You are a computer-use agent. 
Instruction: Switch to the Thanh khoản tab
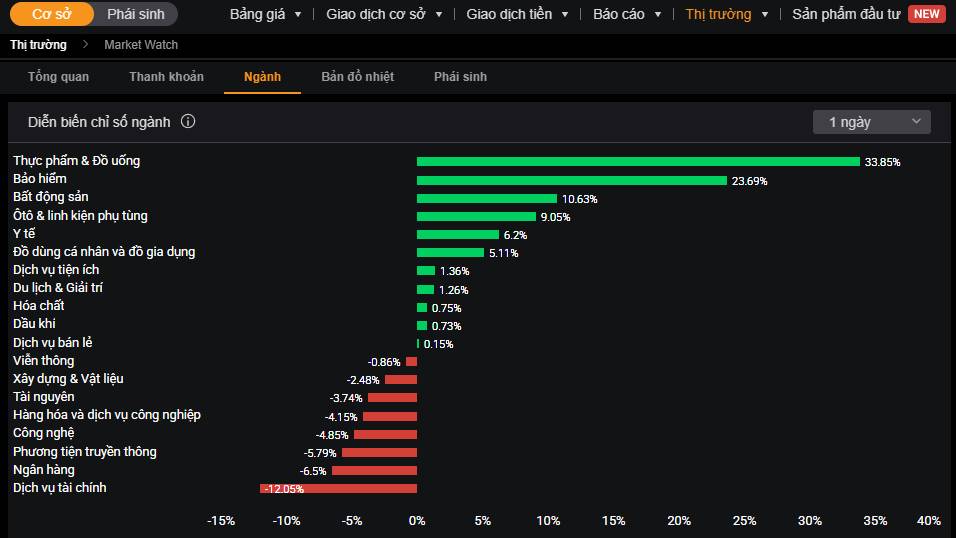click(166, 77)
